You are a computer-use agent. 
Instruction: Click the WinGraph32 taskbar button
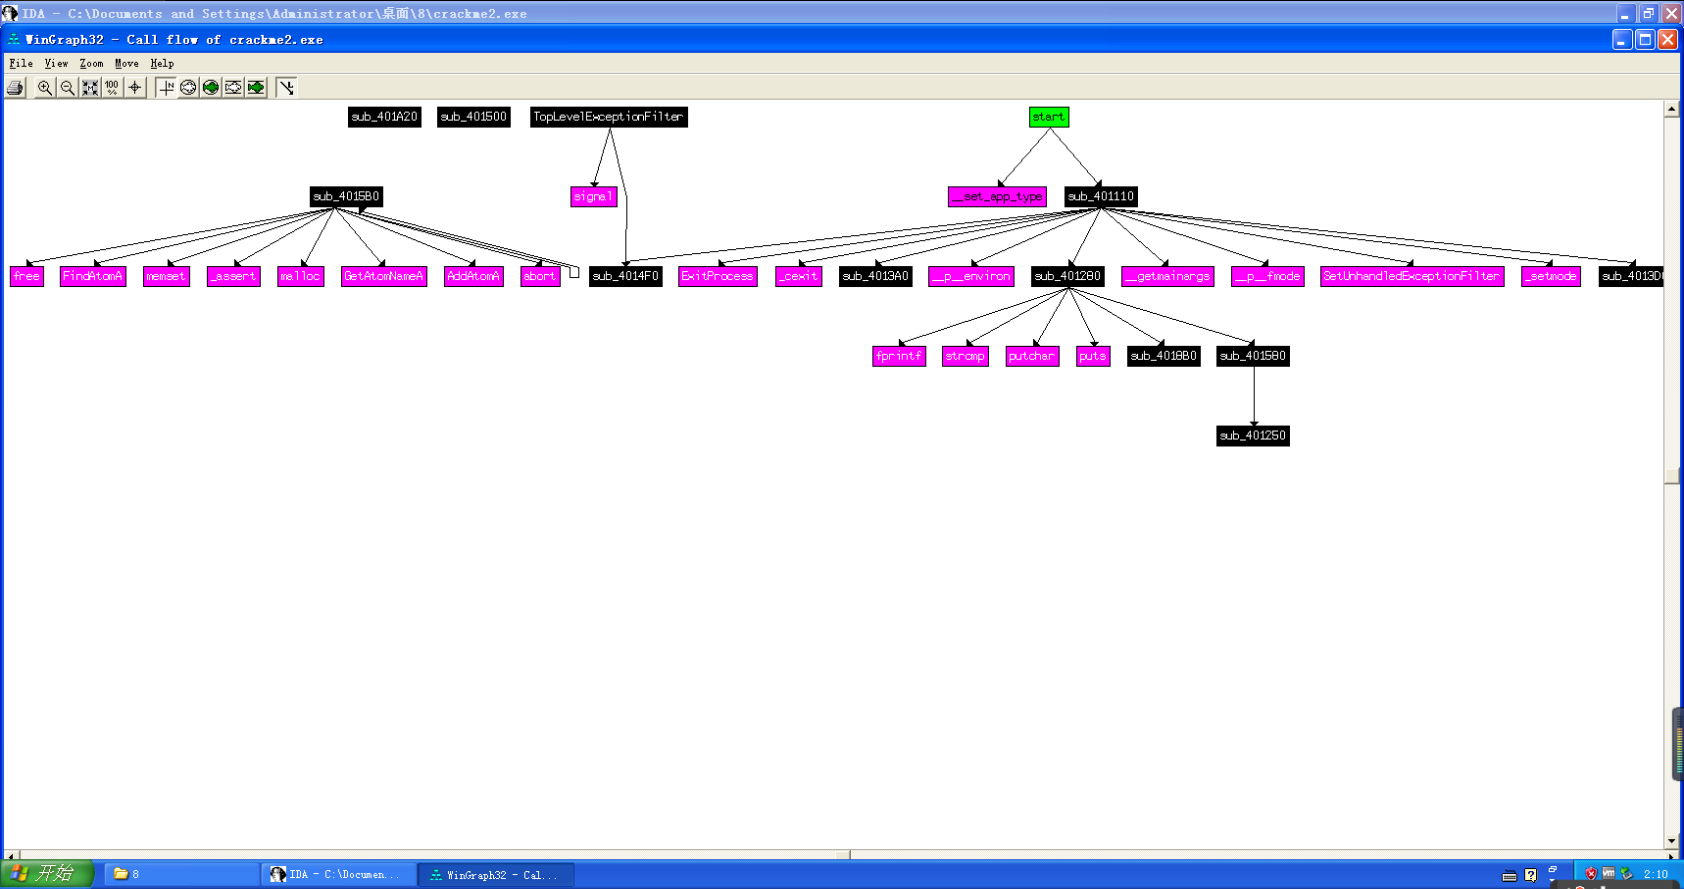click(x=496, y=874)
